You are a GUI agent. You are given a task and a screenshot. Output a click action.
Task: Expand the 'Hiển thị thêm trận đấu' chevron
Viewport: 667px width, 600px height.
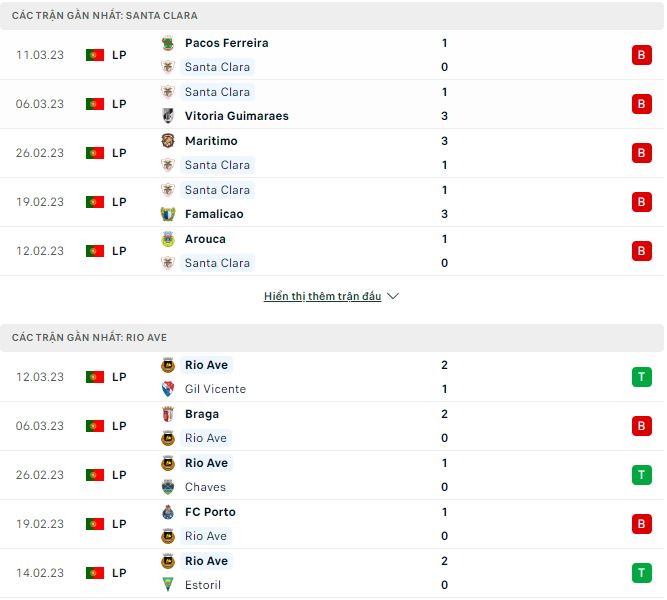tap(393, 297)
